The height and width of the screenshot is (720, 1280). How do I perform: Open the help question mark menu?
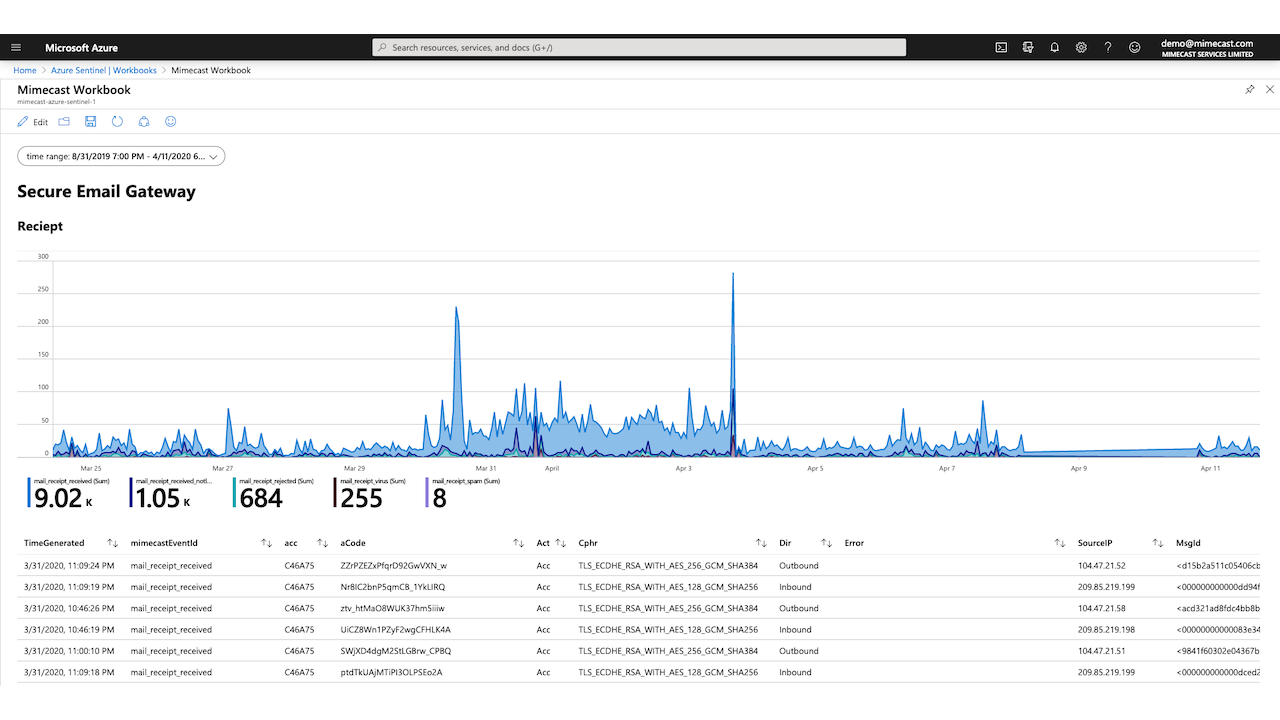1107,47
